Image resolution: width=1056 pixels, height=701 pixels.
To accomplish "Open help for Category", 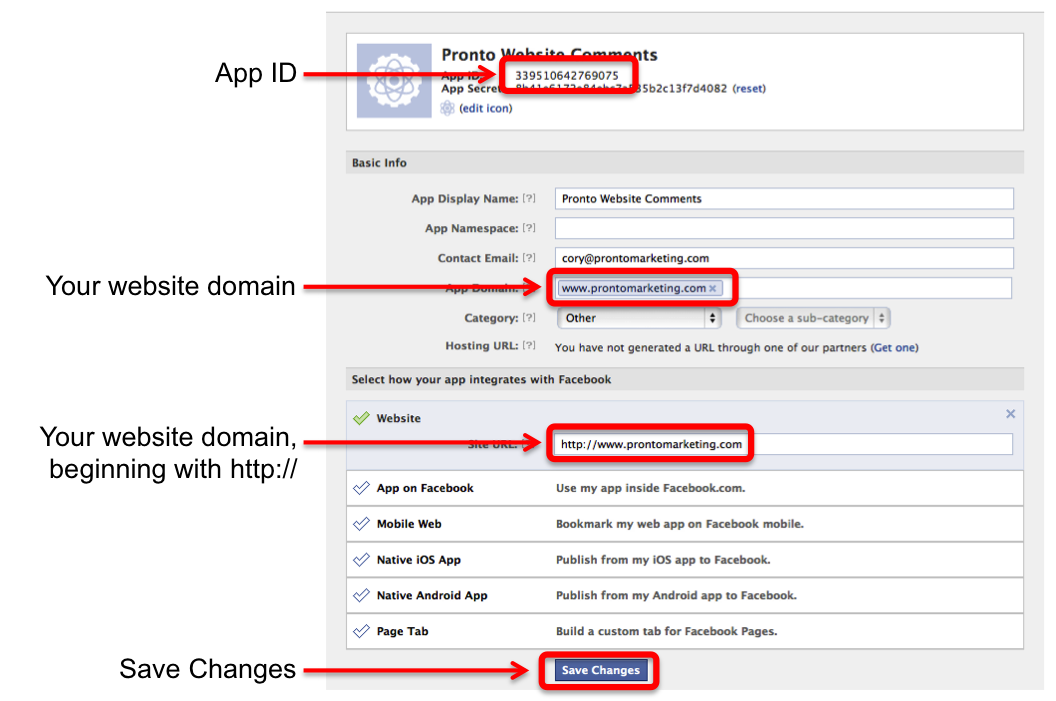I will point(529,317).
